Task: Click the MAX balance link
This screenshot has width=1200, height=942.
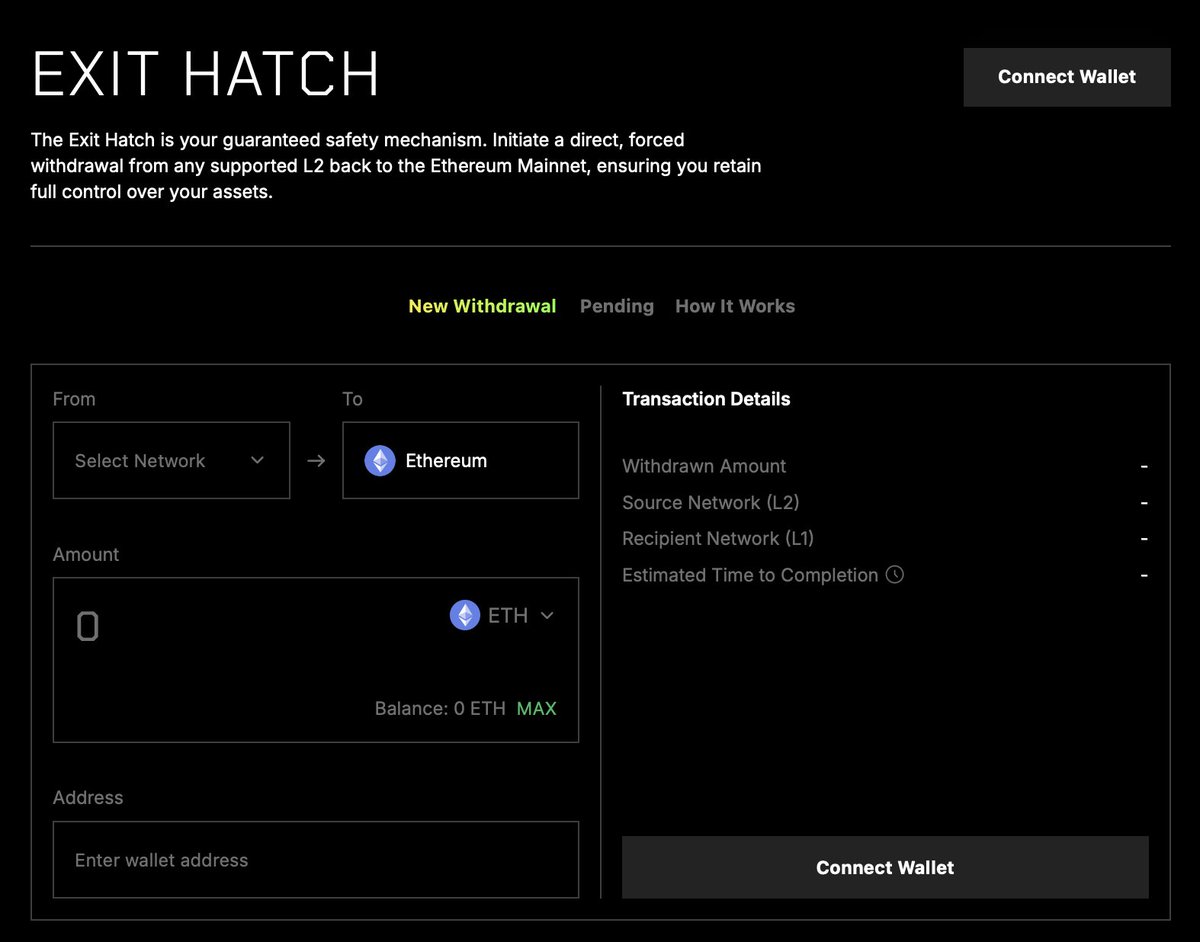Action: pos(537,708)
